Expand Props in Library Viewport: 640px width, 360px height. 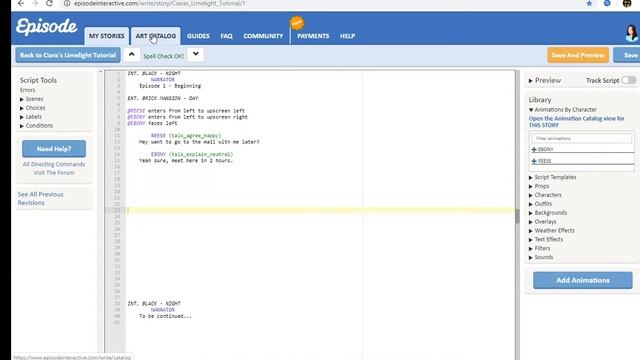539,186
